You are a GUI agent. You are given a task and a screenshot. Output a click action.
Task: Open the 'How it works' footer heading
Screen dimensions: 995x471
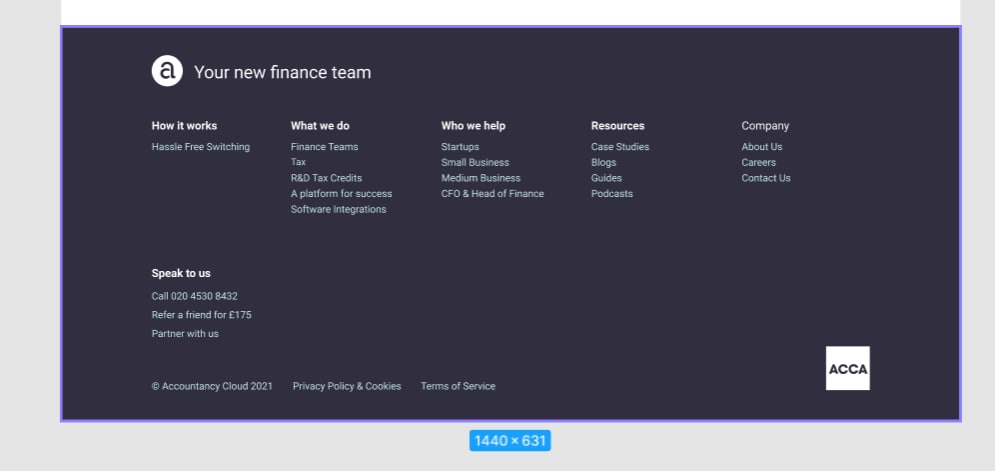pos(184,126)
